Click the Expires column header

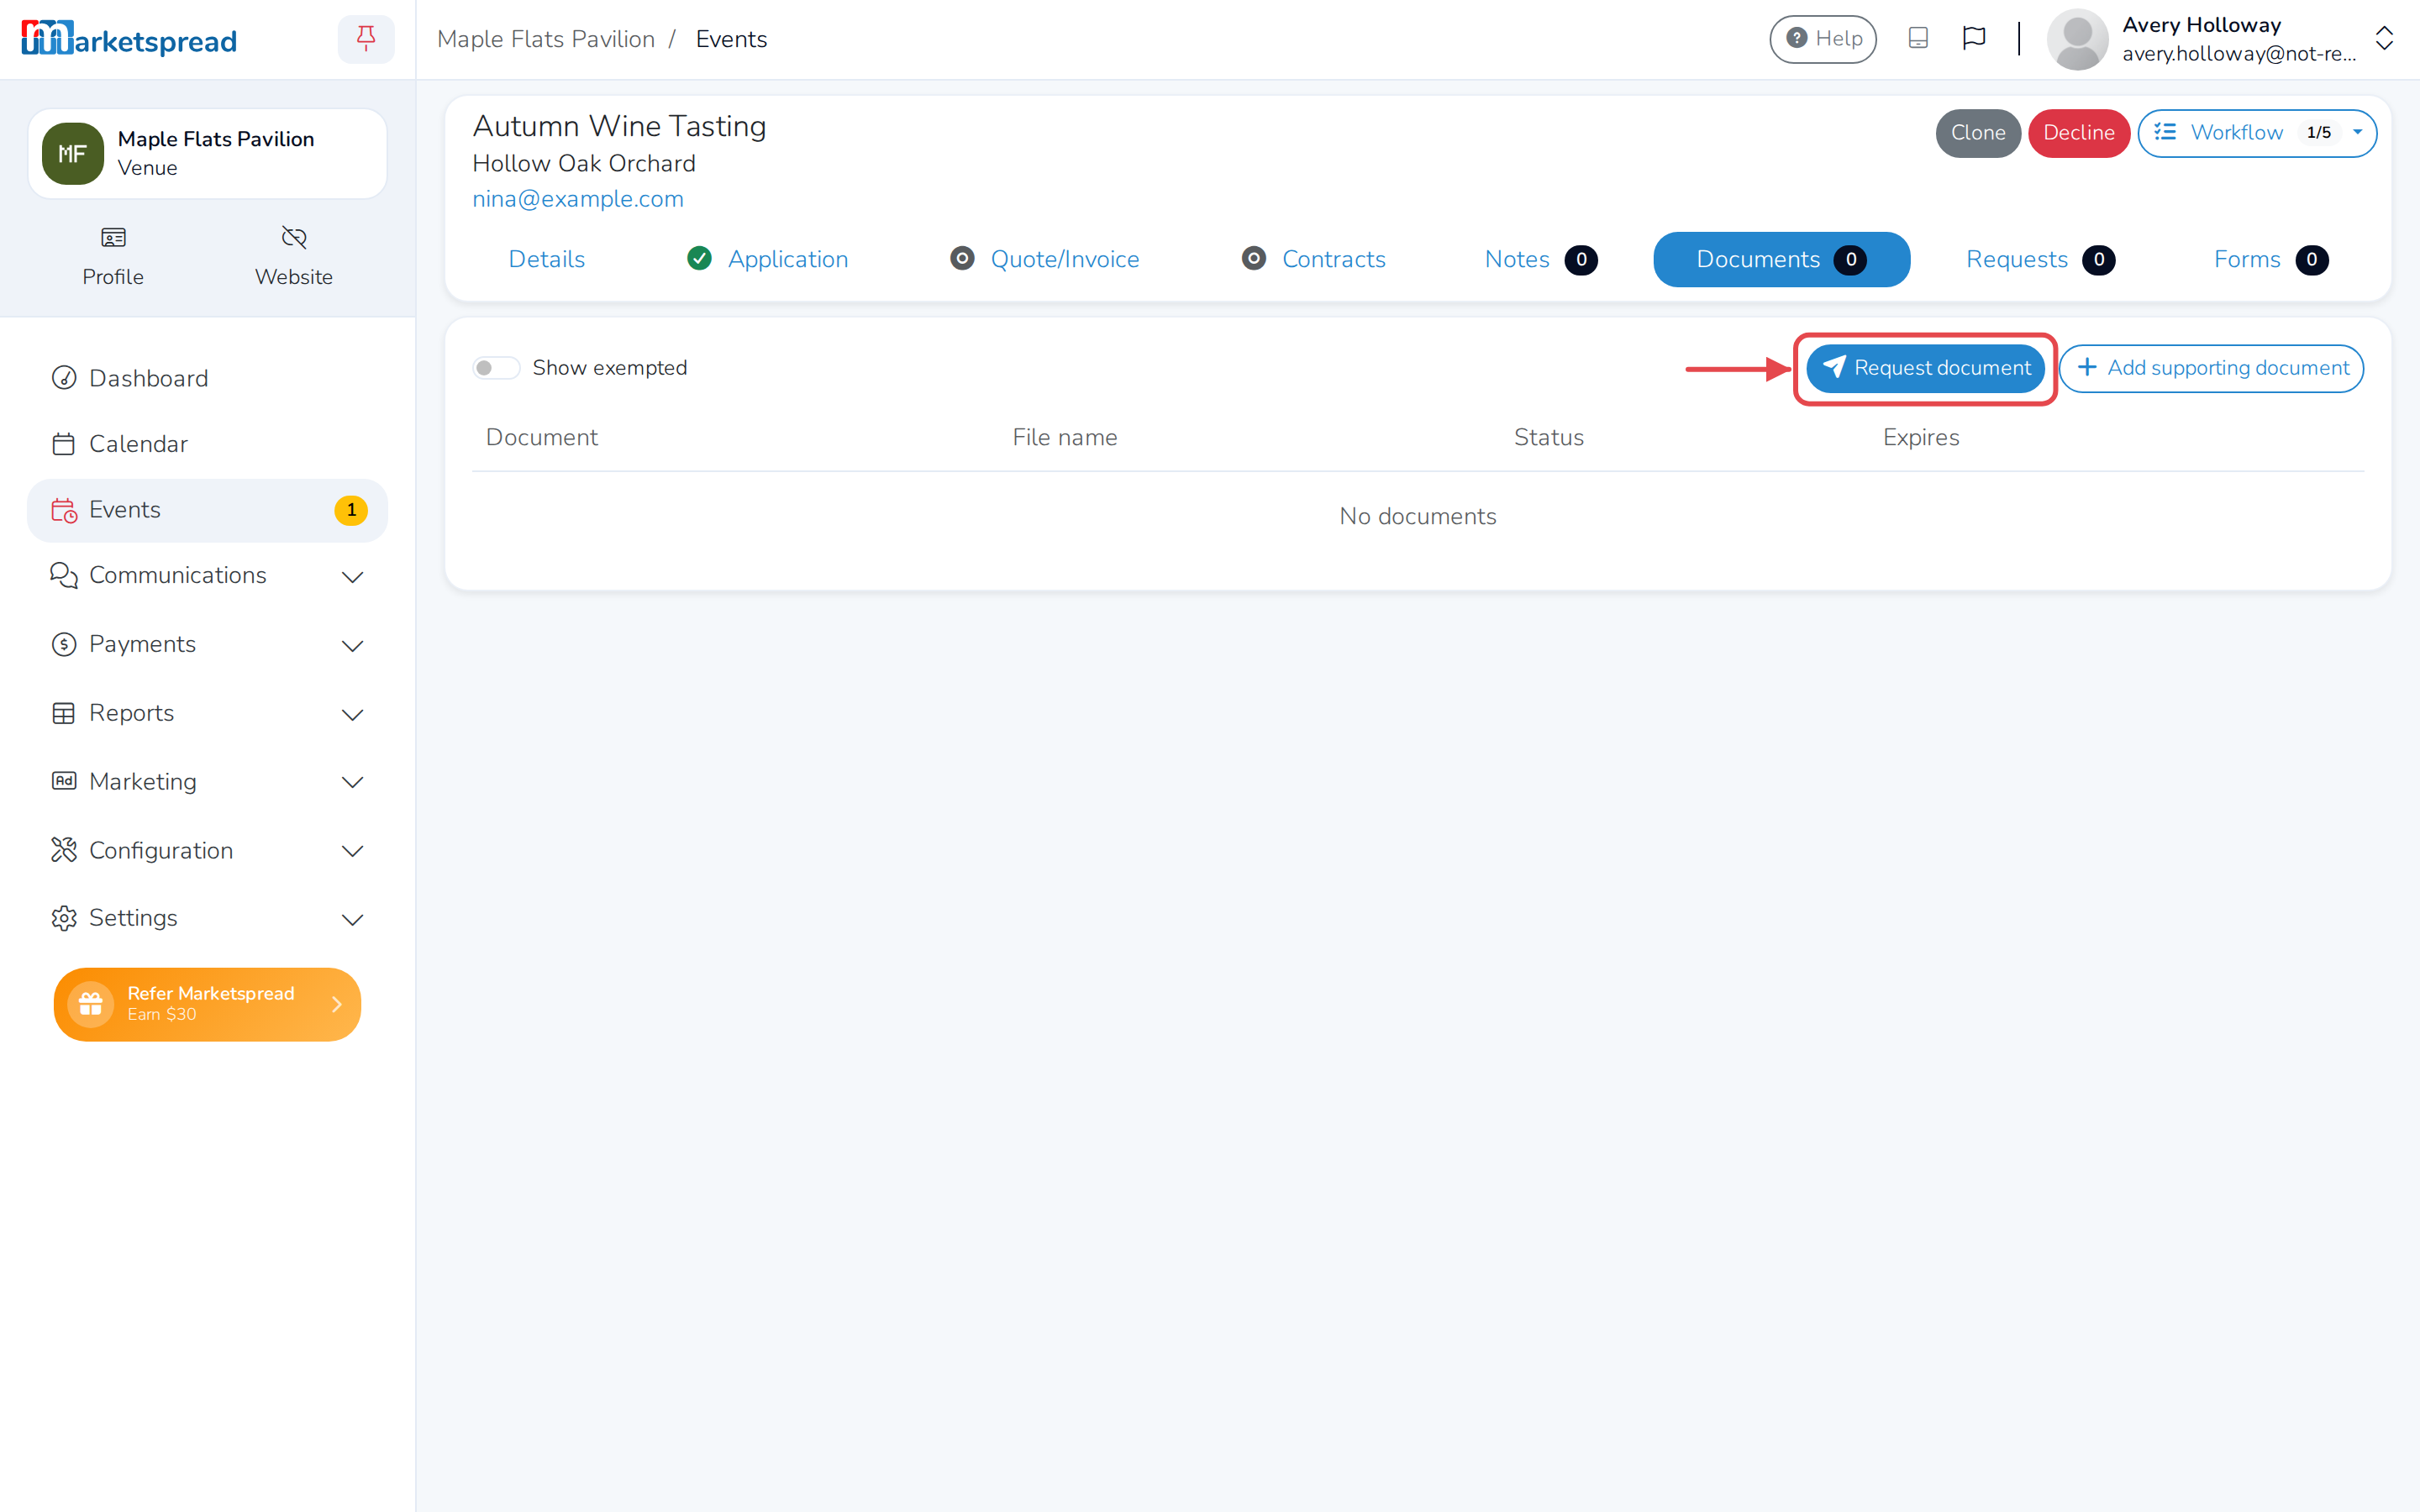tap(1921, 438)
